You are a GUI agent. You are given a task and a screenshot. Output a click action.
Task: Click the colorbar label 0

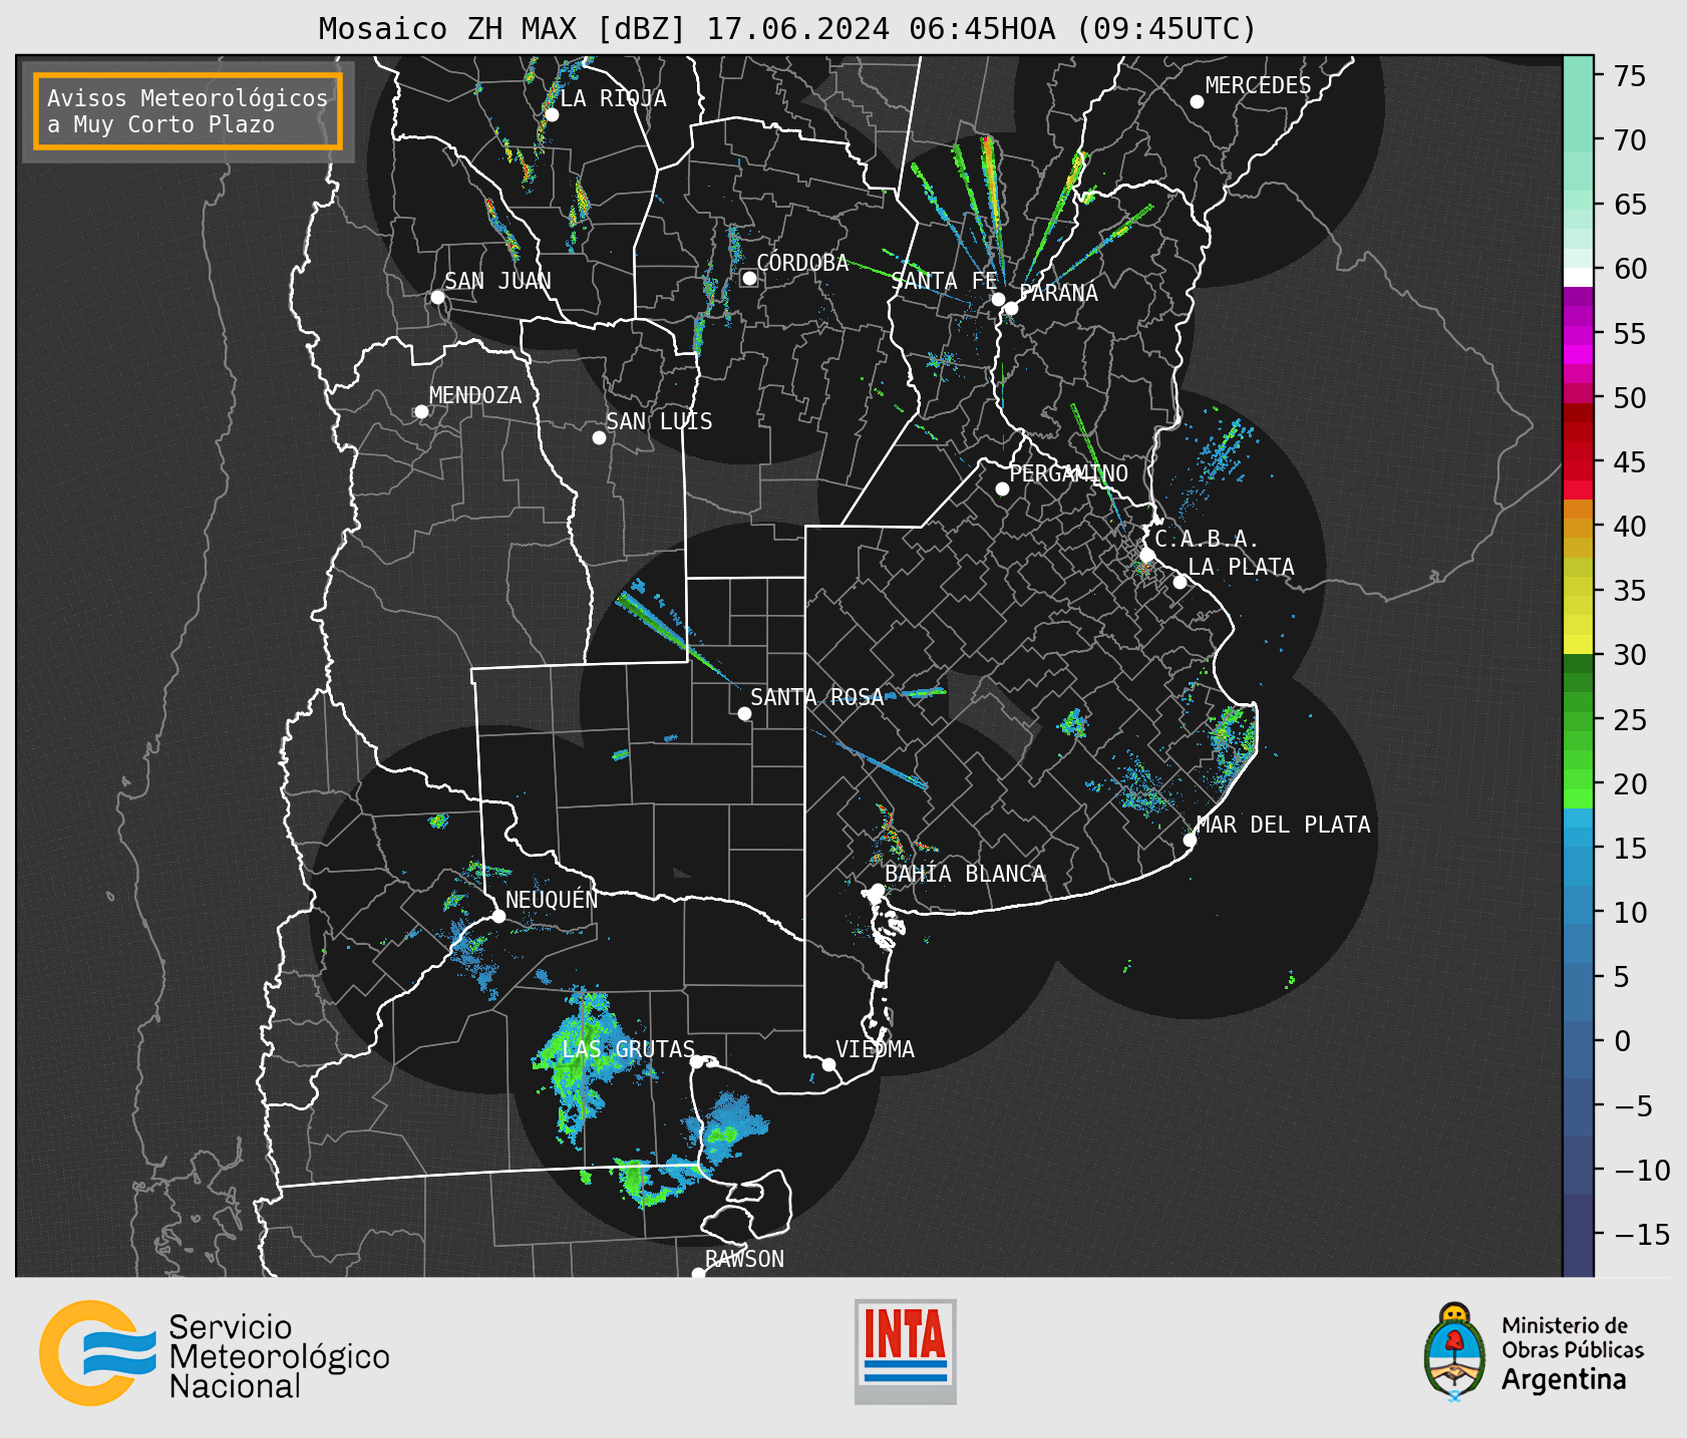click(x=1622, y=1042)
